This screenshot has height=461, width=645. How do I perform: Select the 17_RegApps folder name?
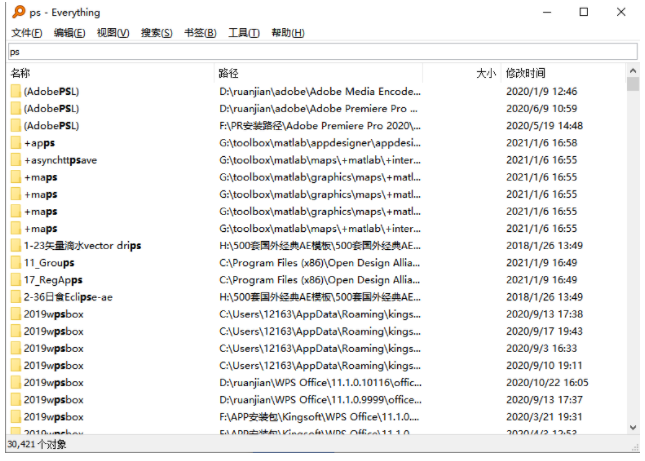(x=53, y=280)
